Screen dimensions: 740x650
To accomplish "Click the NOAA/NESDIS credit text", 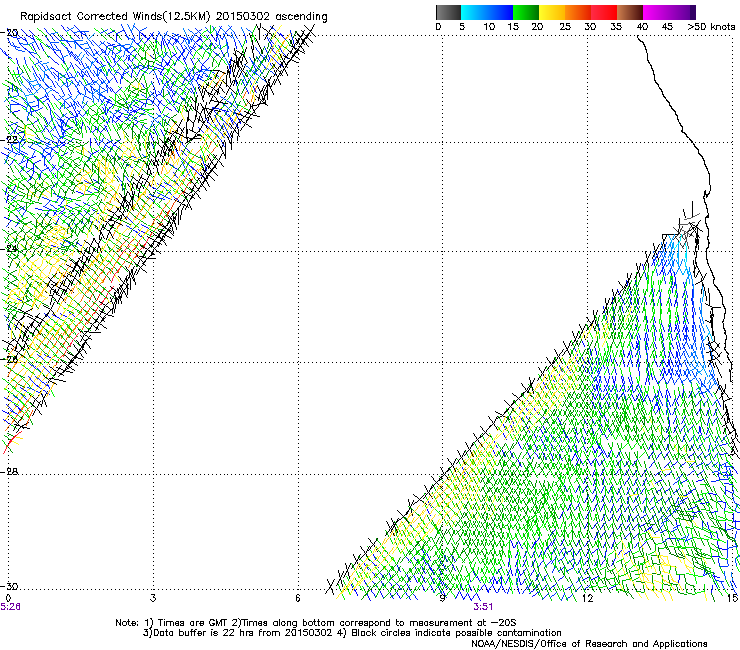I will click(589, 644).
